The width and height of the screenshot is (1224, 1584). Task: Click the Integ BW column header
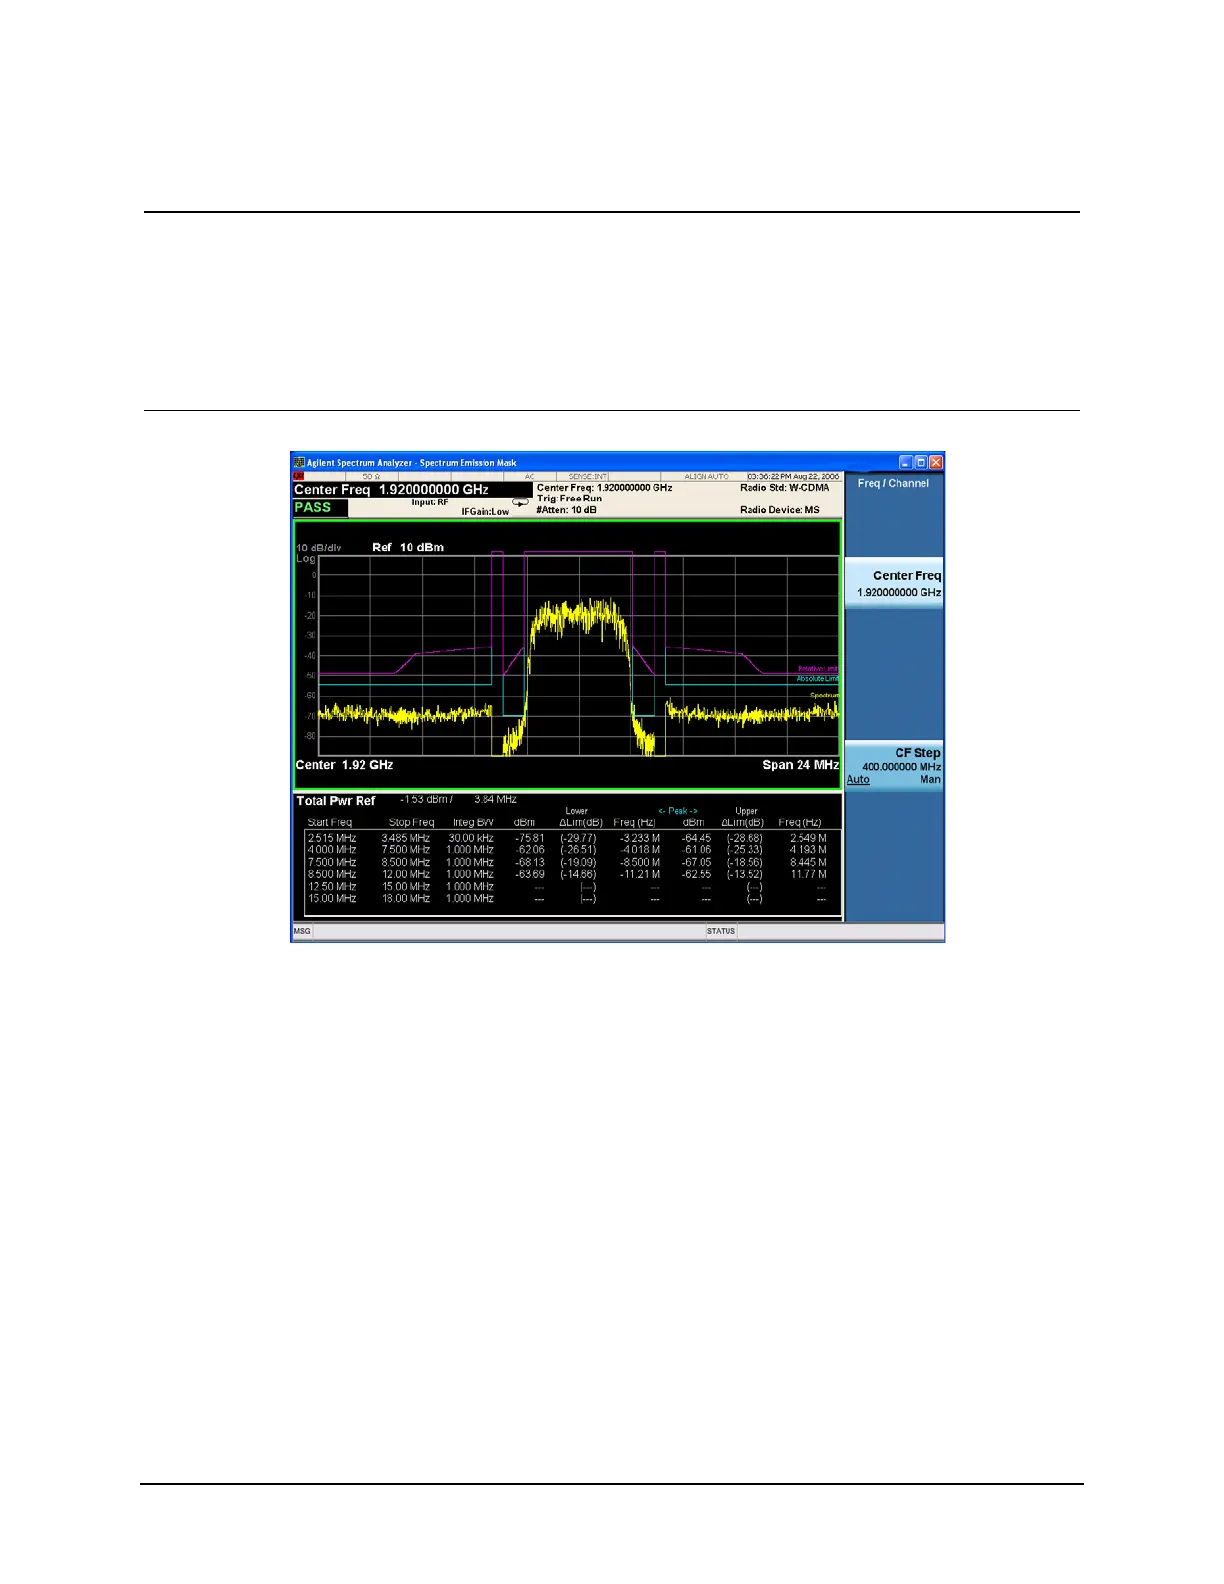473,823
